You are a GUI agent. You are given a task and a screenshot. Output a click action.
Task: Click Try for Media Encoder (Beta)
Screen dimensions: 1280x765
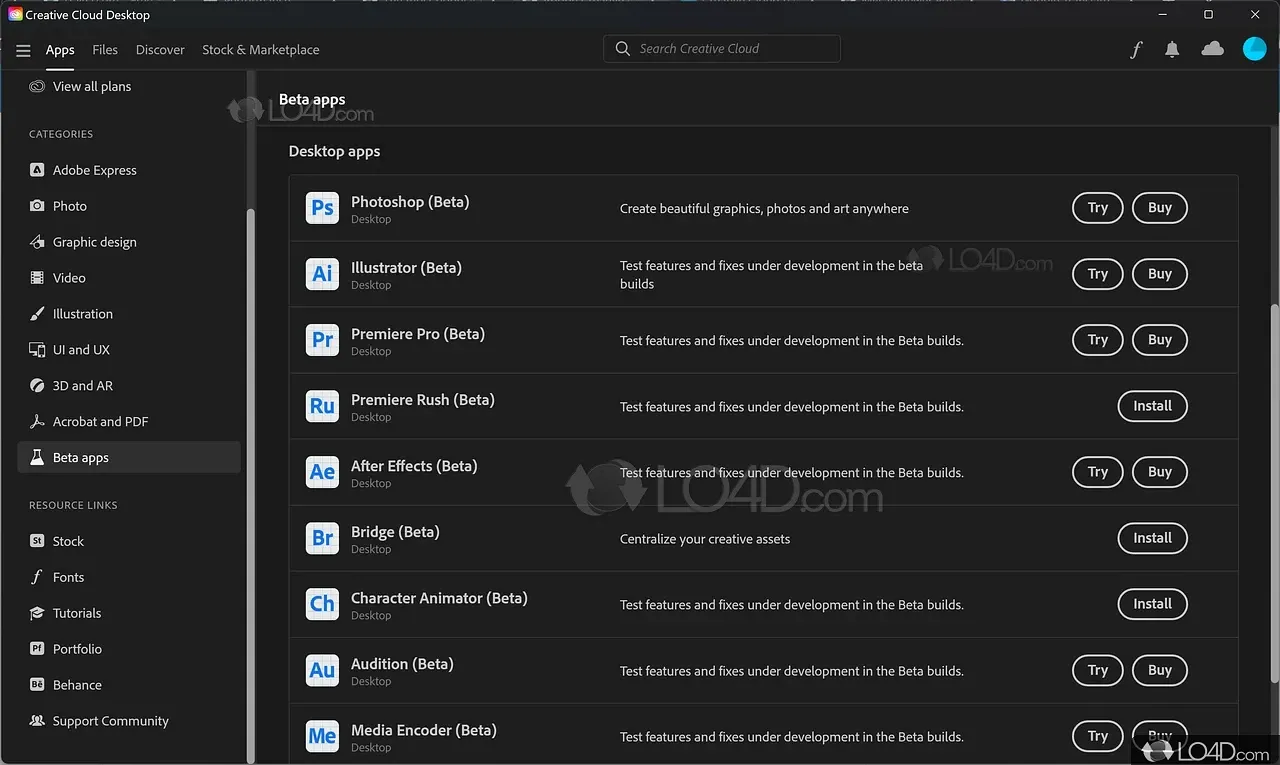tap(1098, 736)
